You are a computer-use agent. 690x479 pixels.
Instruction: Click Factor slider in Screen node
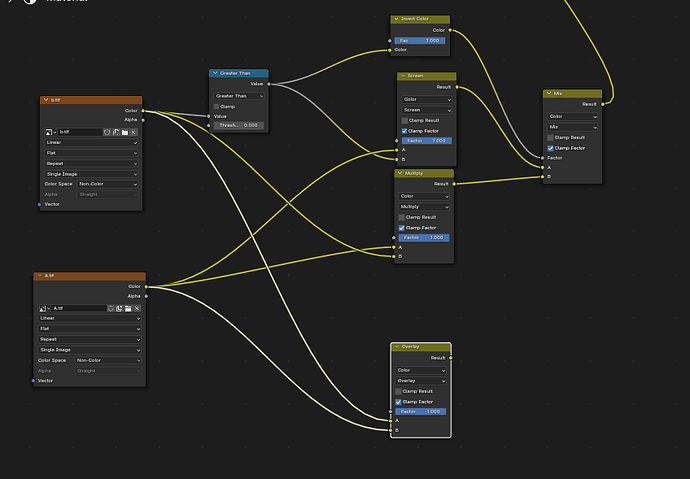pos(427,141)
